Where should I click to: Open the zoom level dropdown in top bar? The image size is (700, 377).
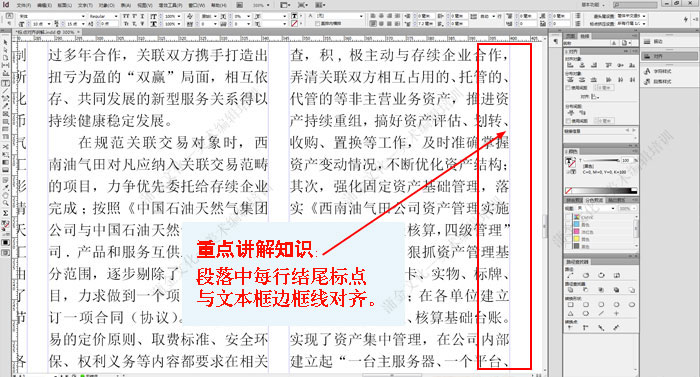(262, 5)
